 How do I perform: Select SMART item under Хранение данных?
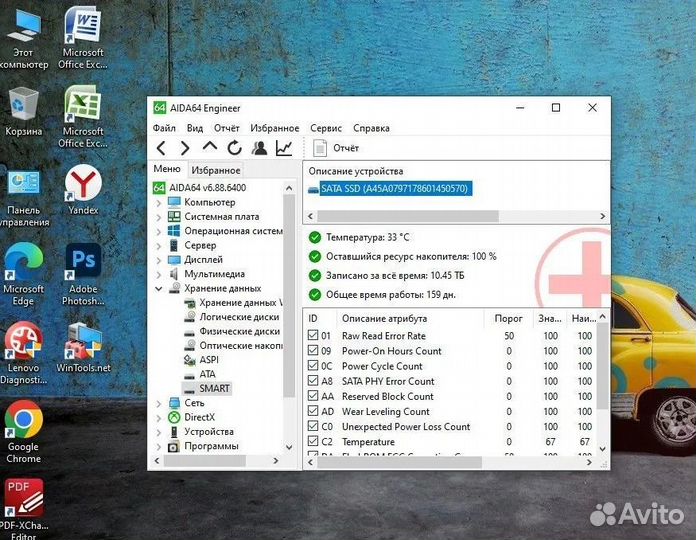[214, 388]
